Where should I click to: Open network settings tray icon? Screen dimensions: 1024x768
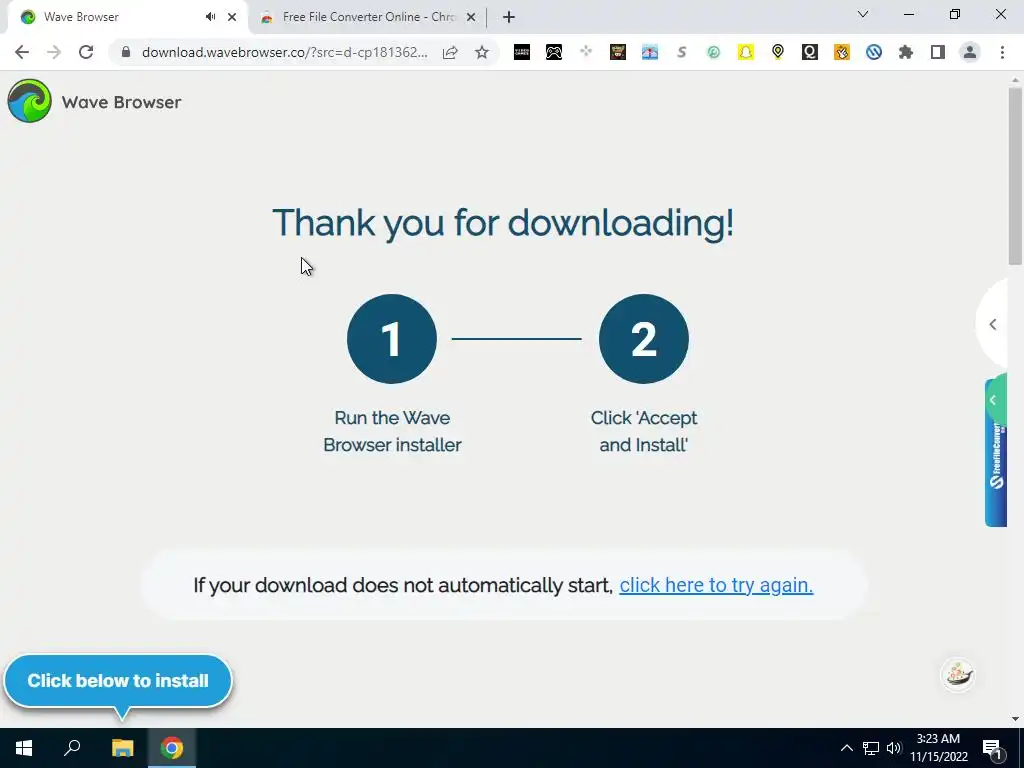[871, 748]
